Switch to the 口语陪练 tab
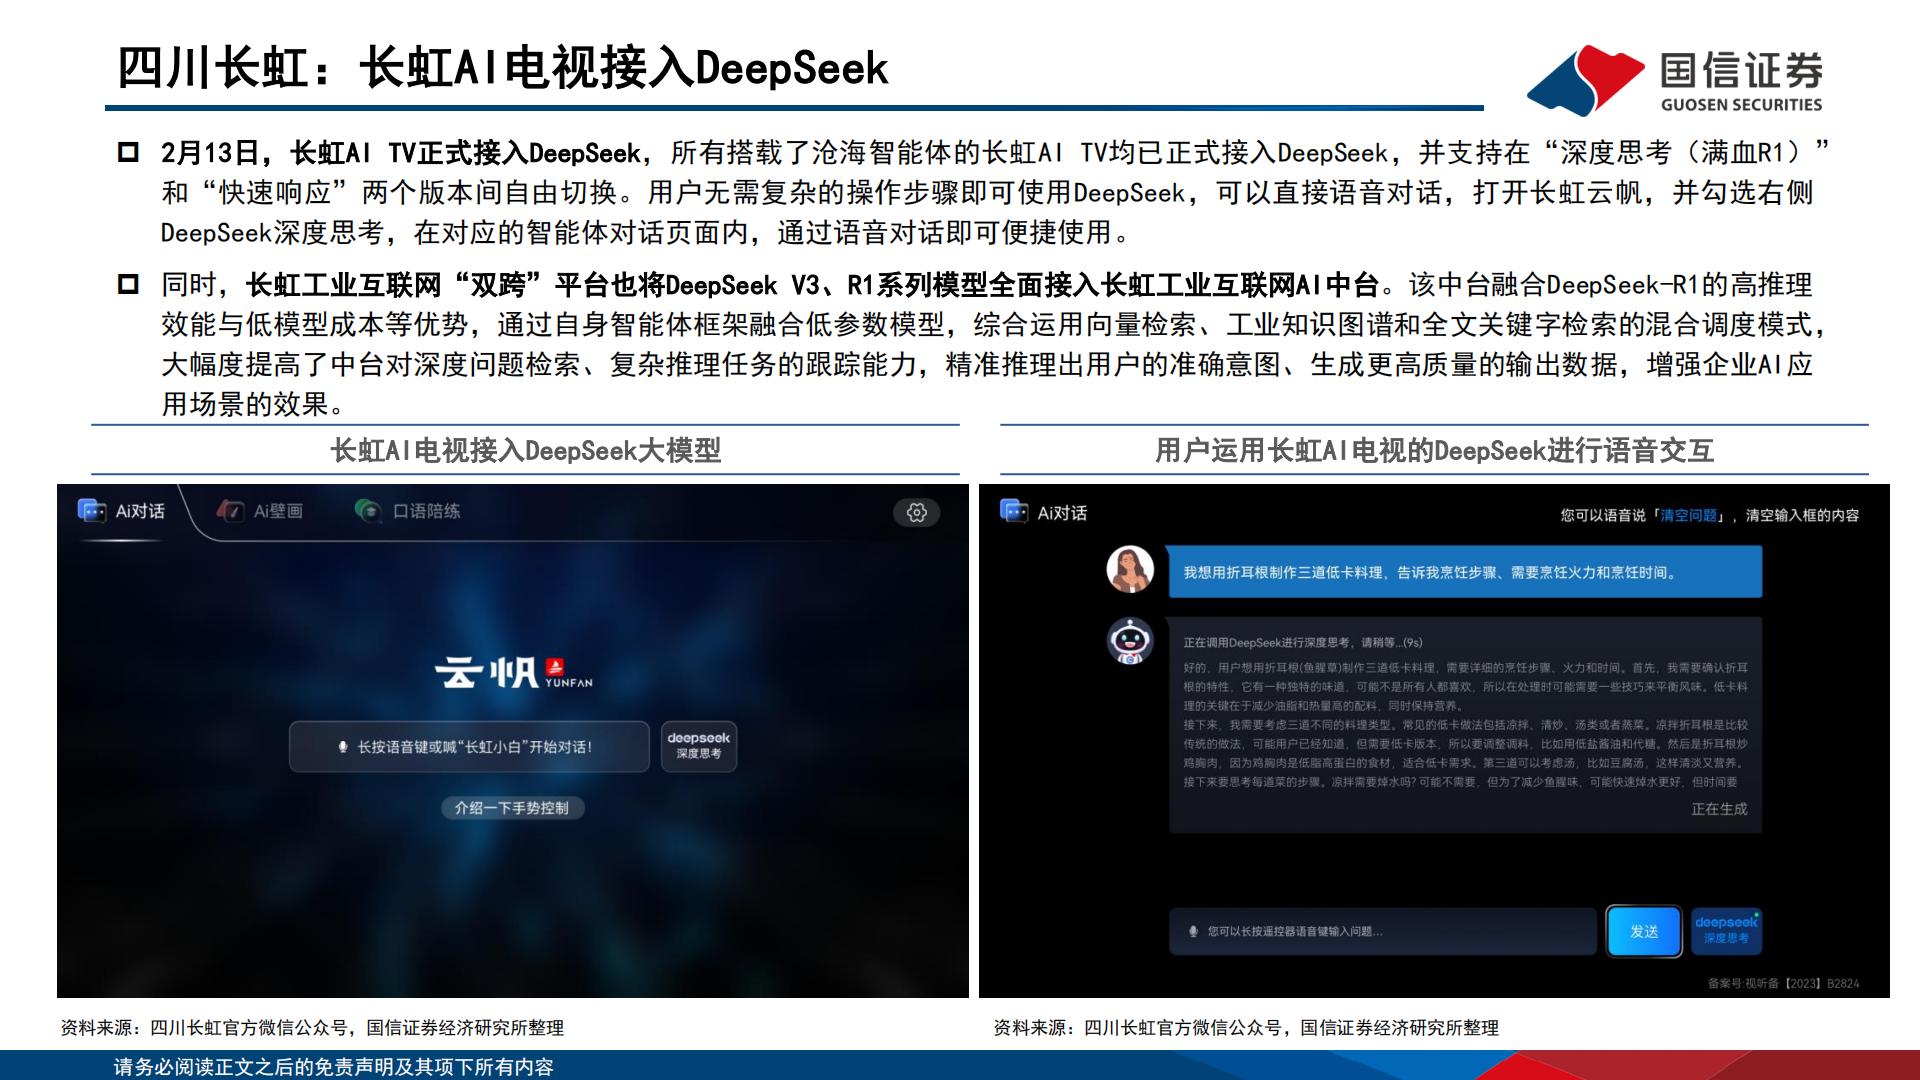 coord(408,511)
